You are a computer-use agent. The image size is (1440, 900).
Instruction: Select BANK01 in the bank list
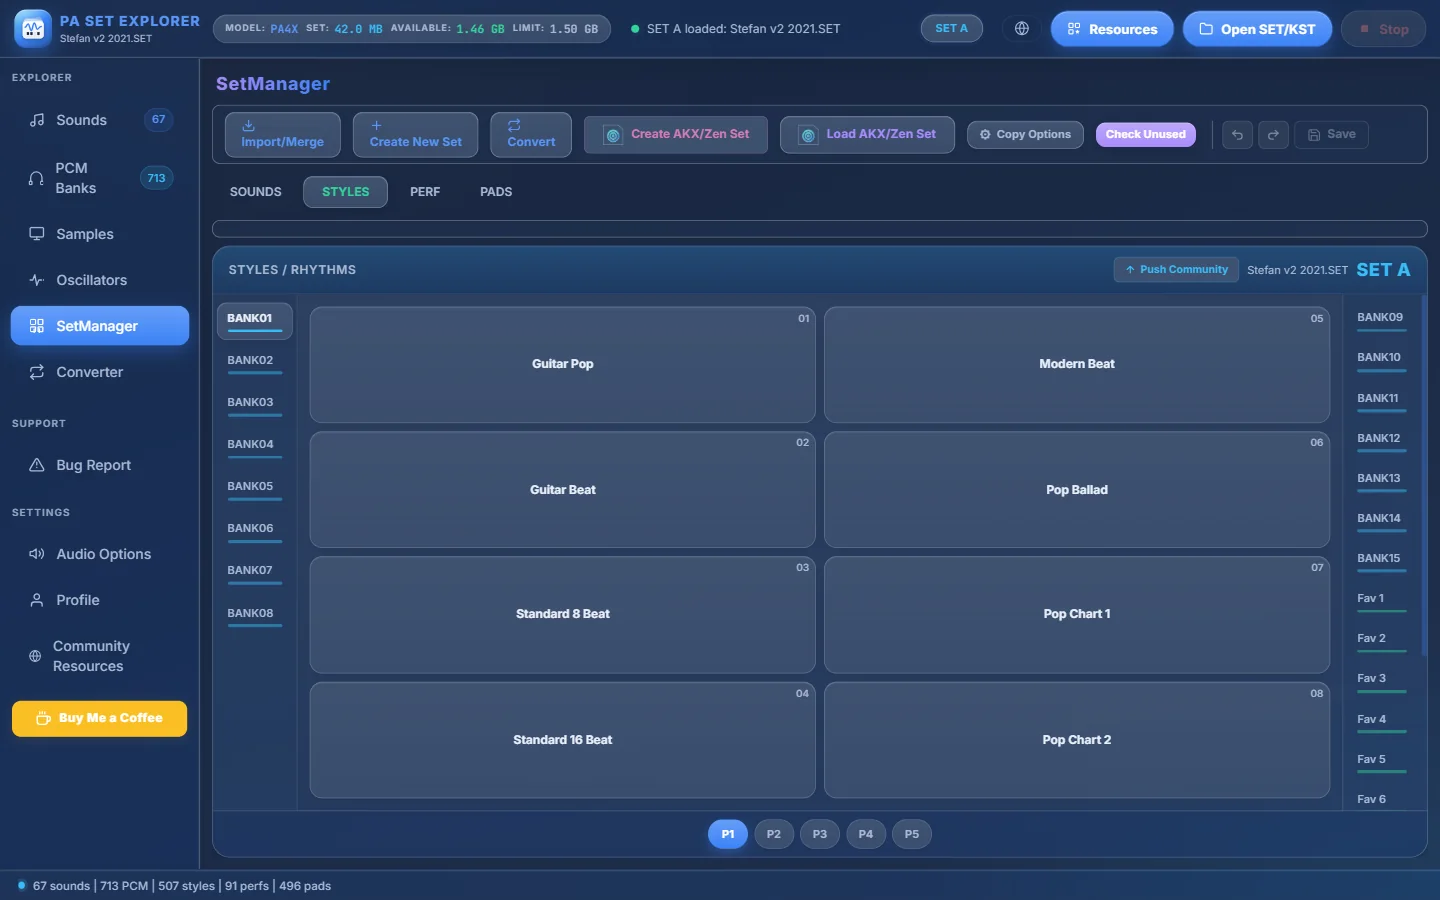[x=254, y=321]
